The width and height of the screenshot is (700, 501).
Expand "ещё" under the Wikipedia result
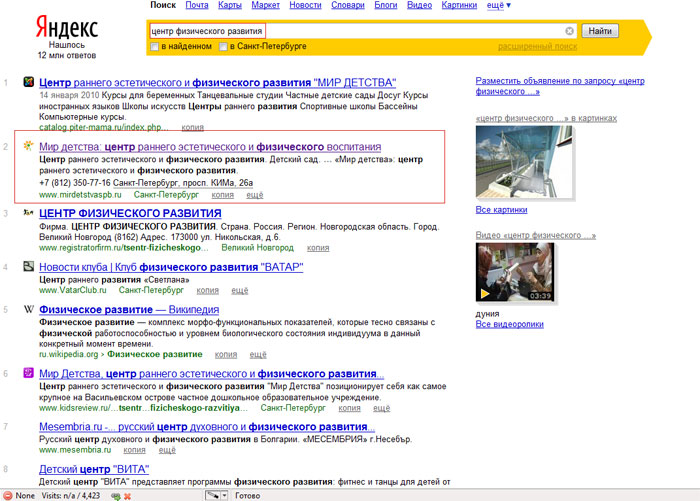(257, 353)
